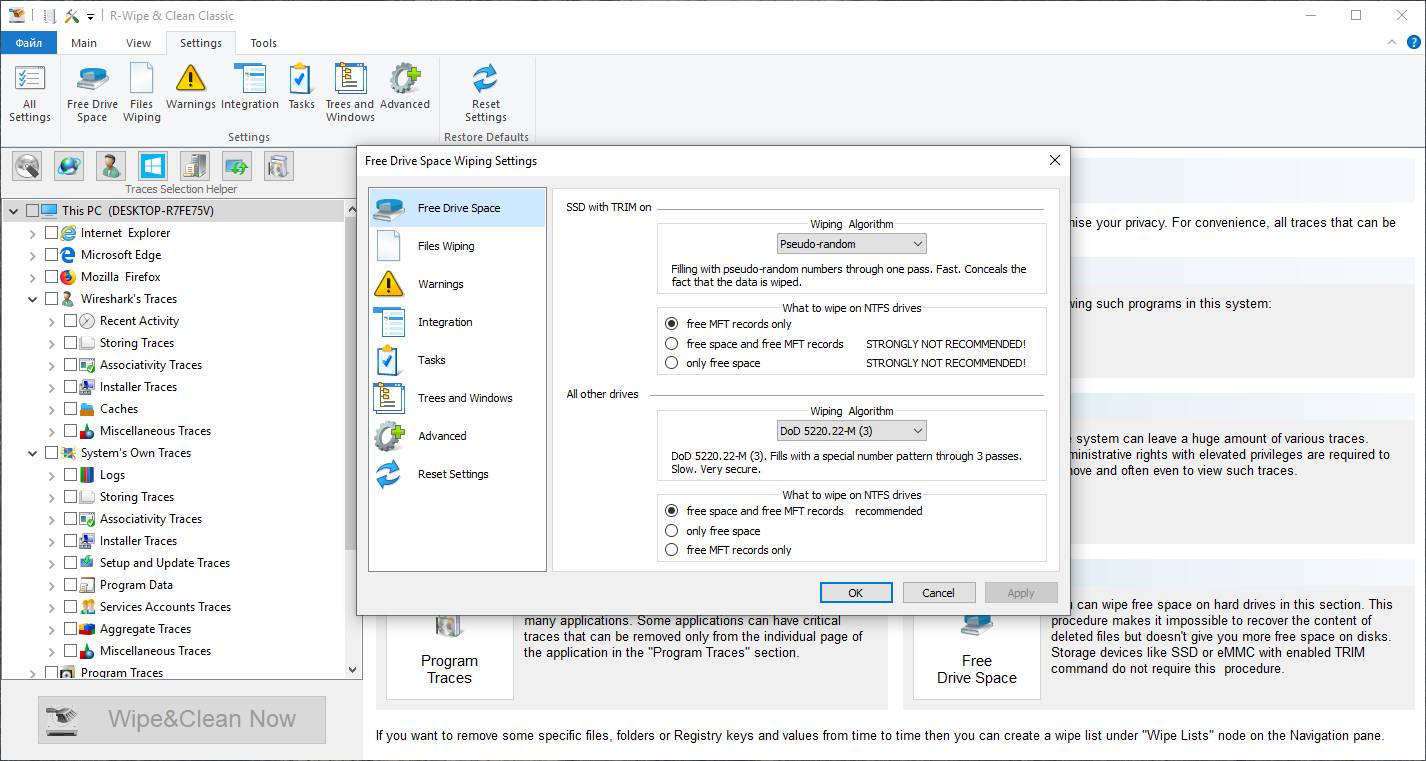Collapse the This PC tree node
Viewport: 1426px width, 761px height.
14,211
